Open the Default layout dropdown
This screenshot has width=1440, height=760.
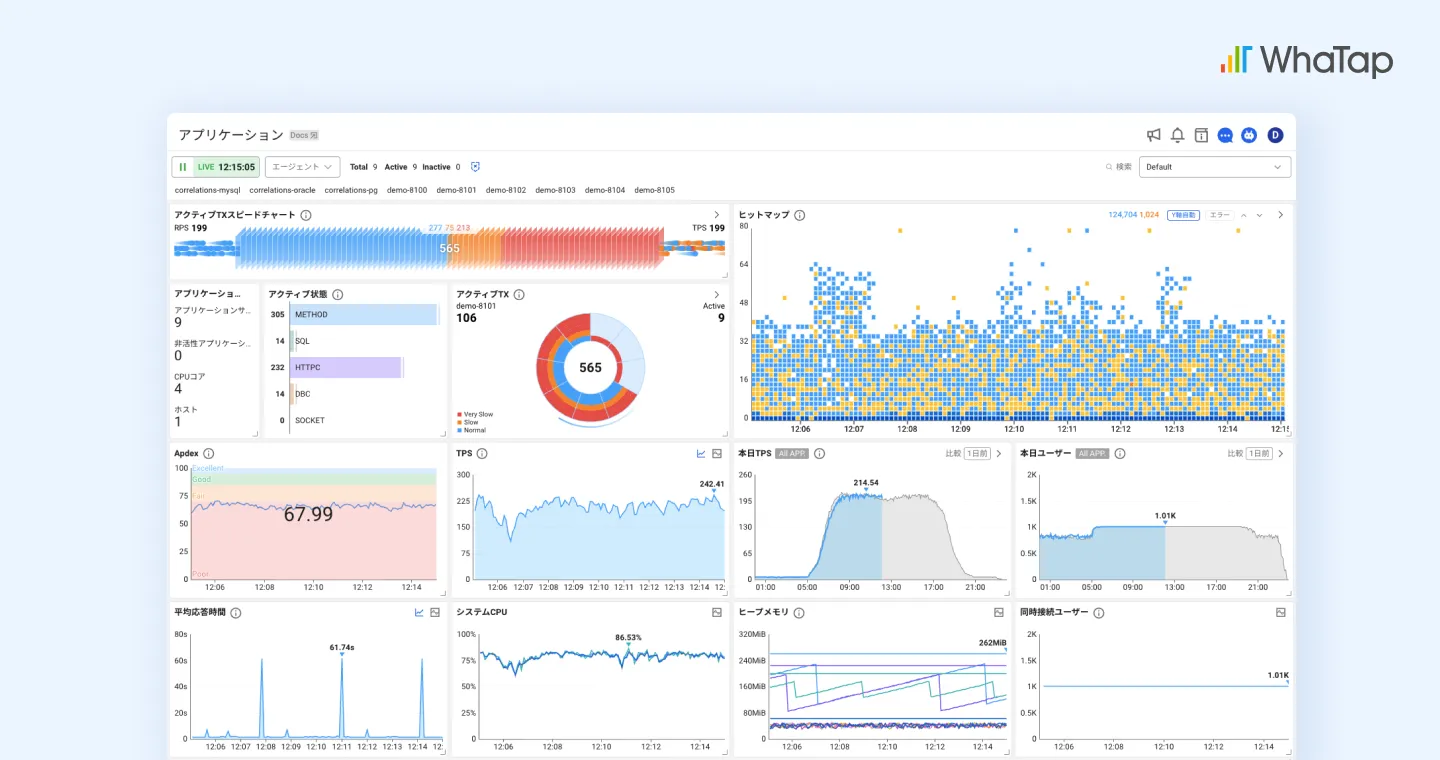[1215, 167]
